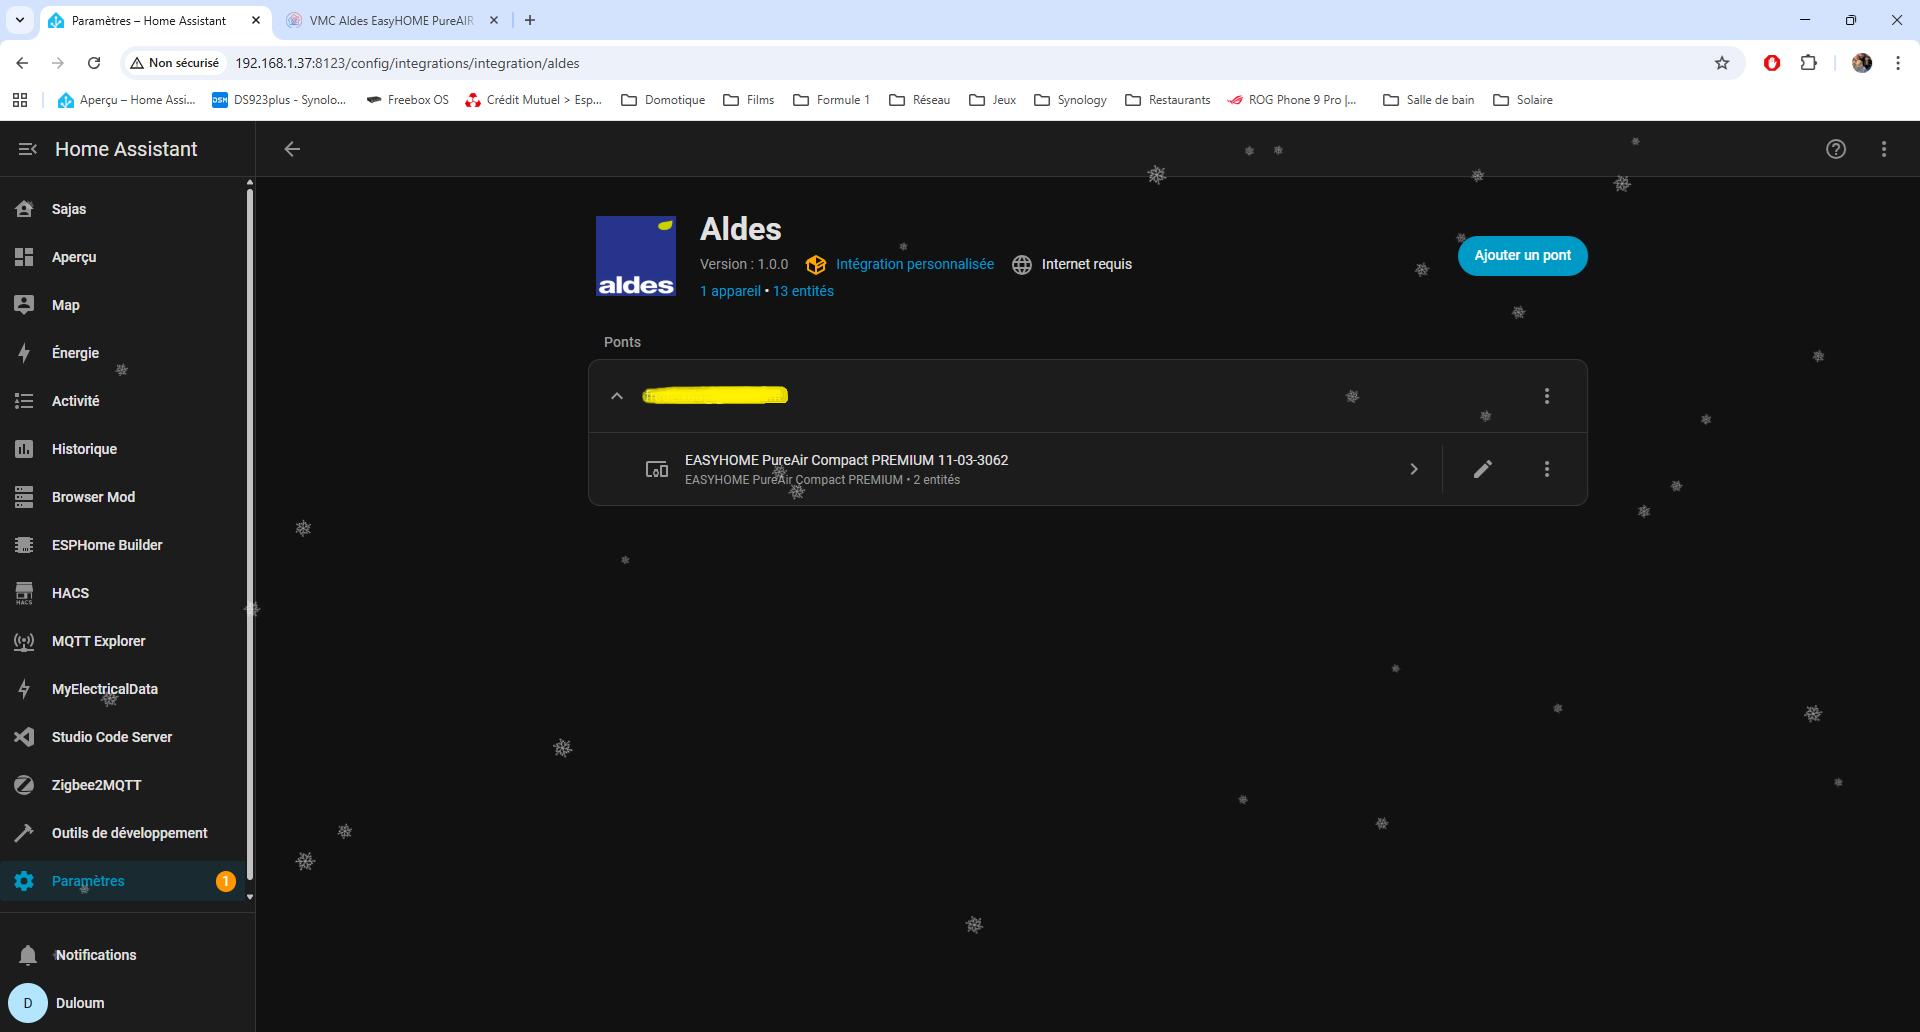Open the Historique panel
Screen dimensions: 1920x1032
coord(123,449)
